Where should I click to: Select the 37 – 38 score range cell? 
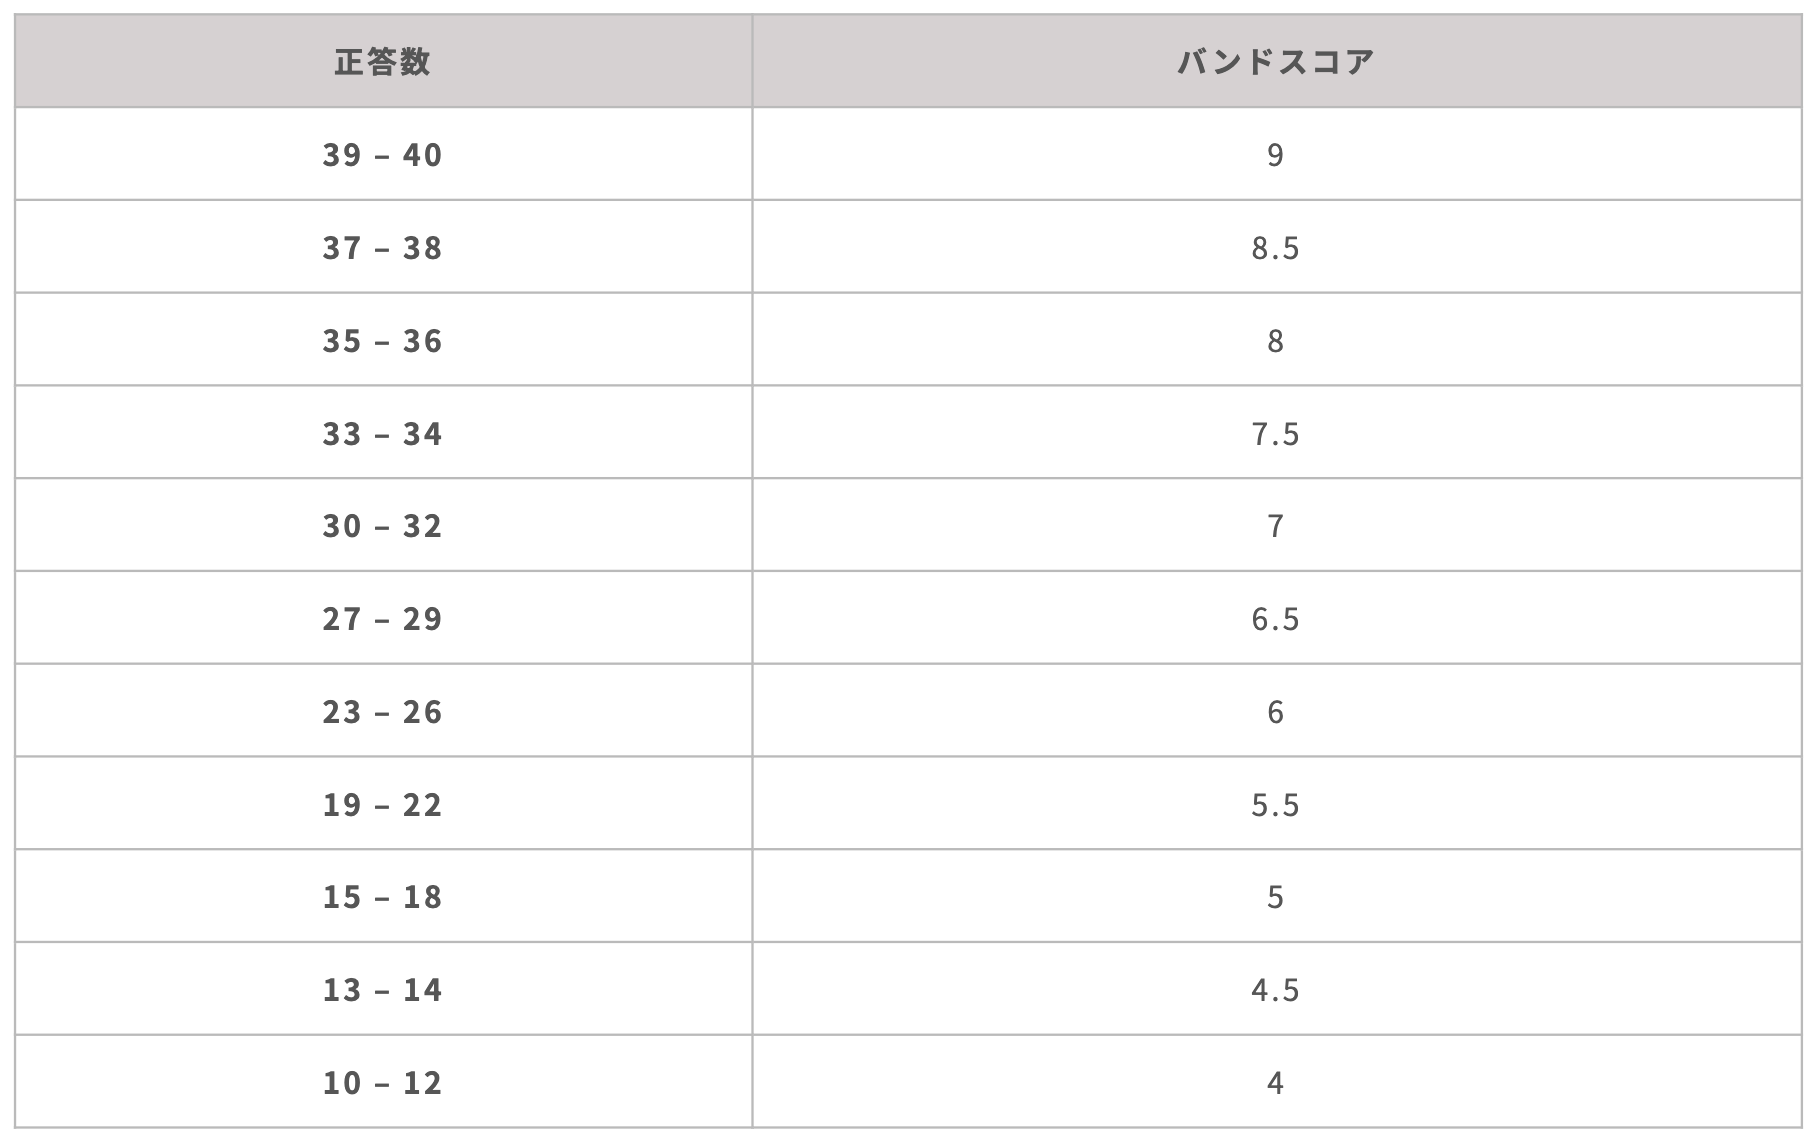(383, 247)
